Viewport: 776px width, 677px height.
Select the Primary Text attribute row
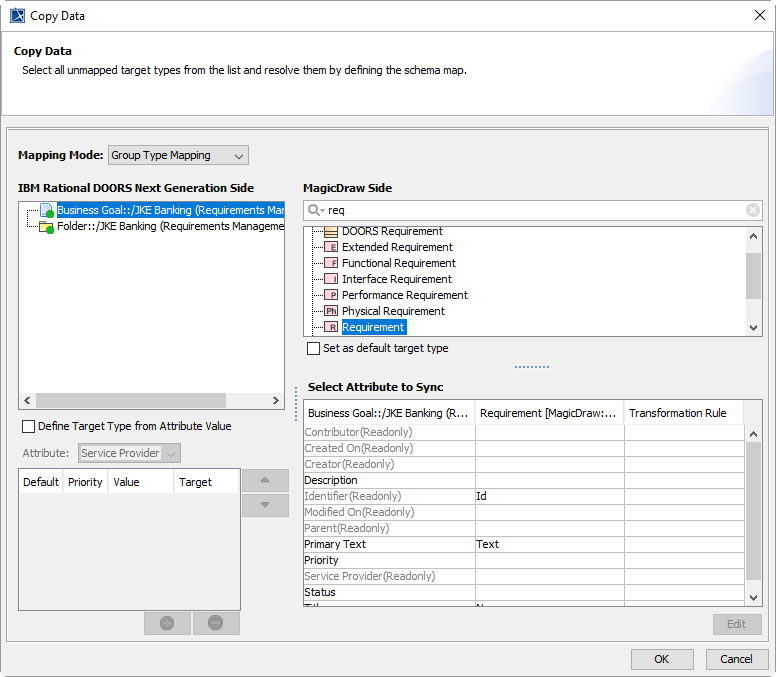pos(335,544)
